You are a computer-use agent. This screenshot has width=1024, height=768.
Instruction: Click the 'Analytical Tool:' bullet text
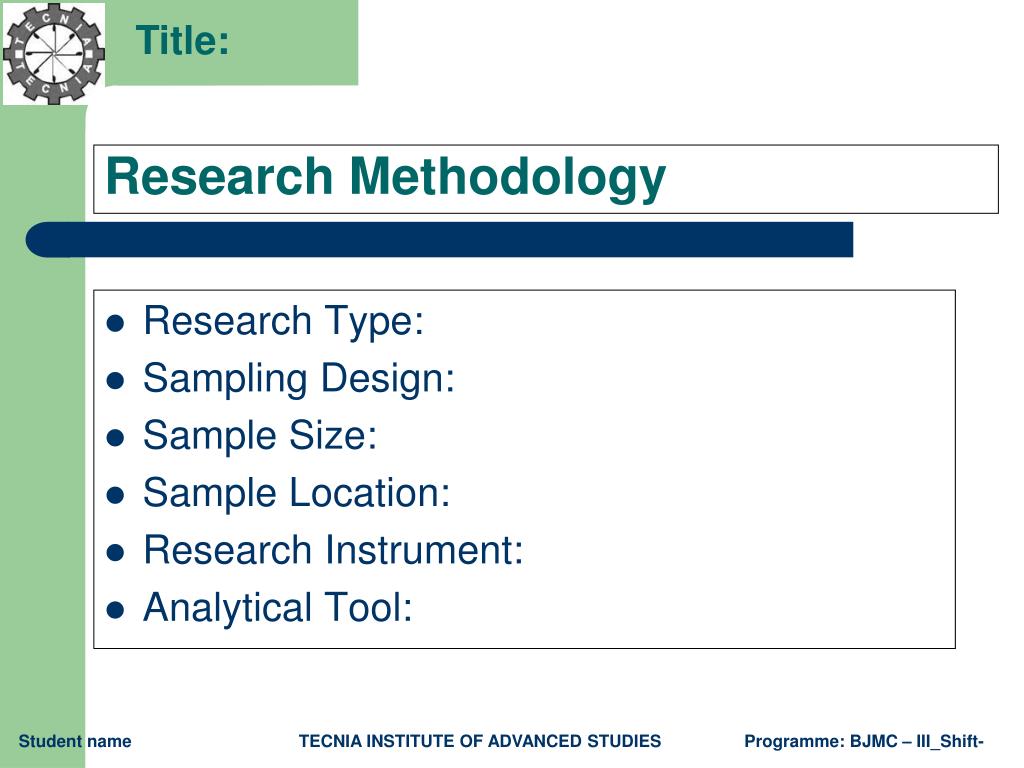point(278,608)
